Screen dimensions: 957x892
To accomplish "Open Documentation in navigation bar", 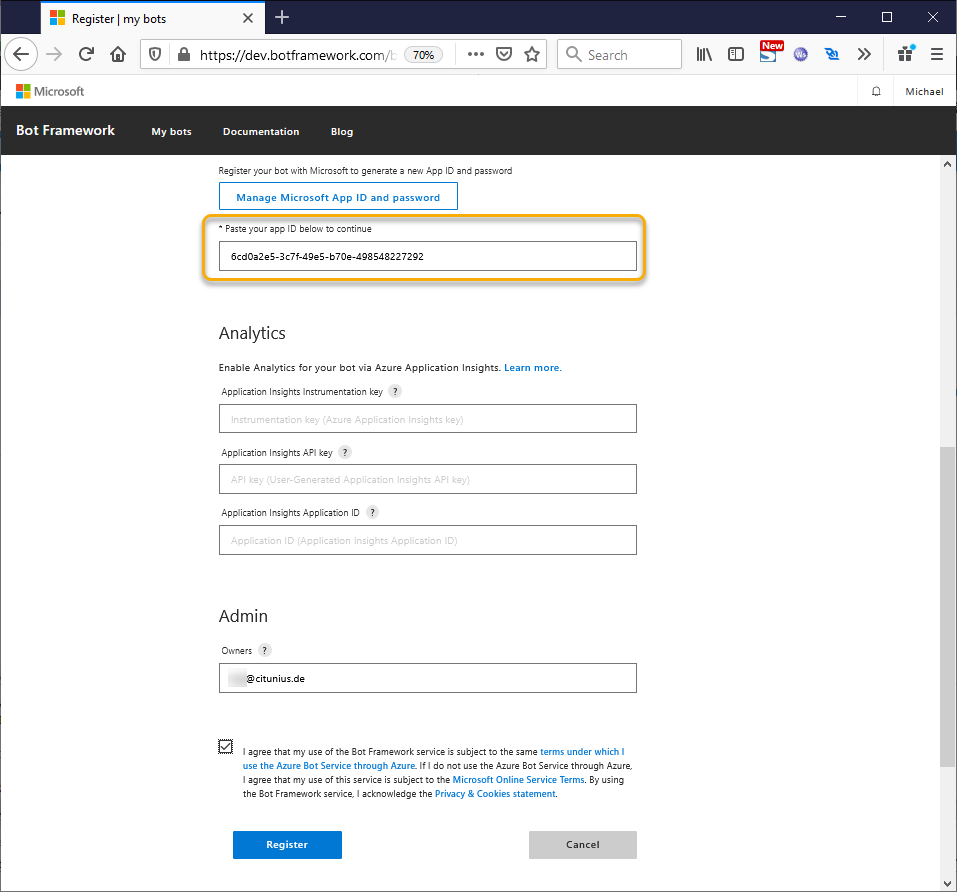I will 261,132.
